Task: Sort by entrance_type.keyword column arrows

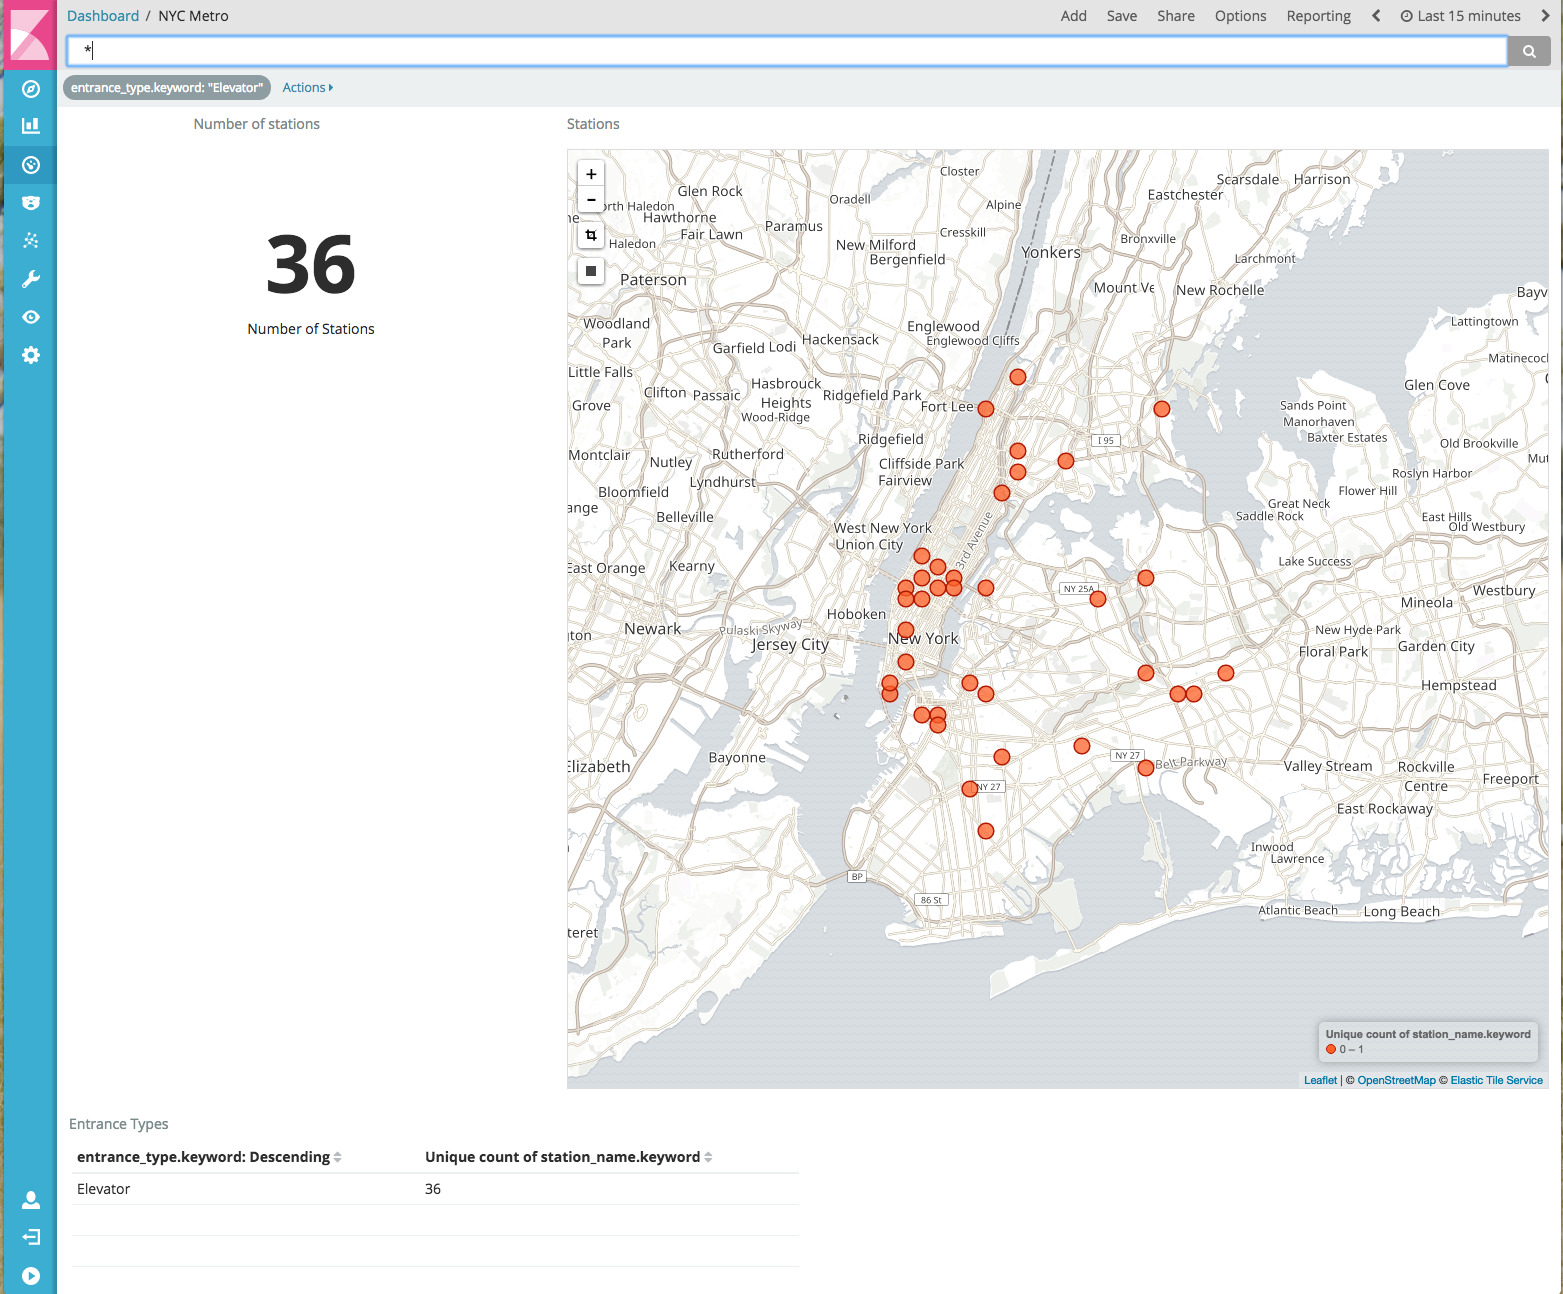Action: point(338,1157)
